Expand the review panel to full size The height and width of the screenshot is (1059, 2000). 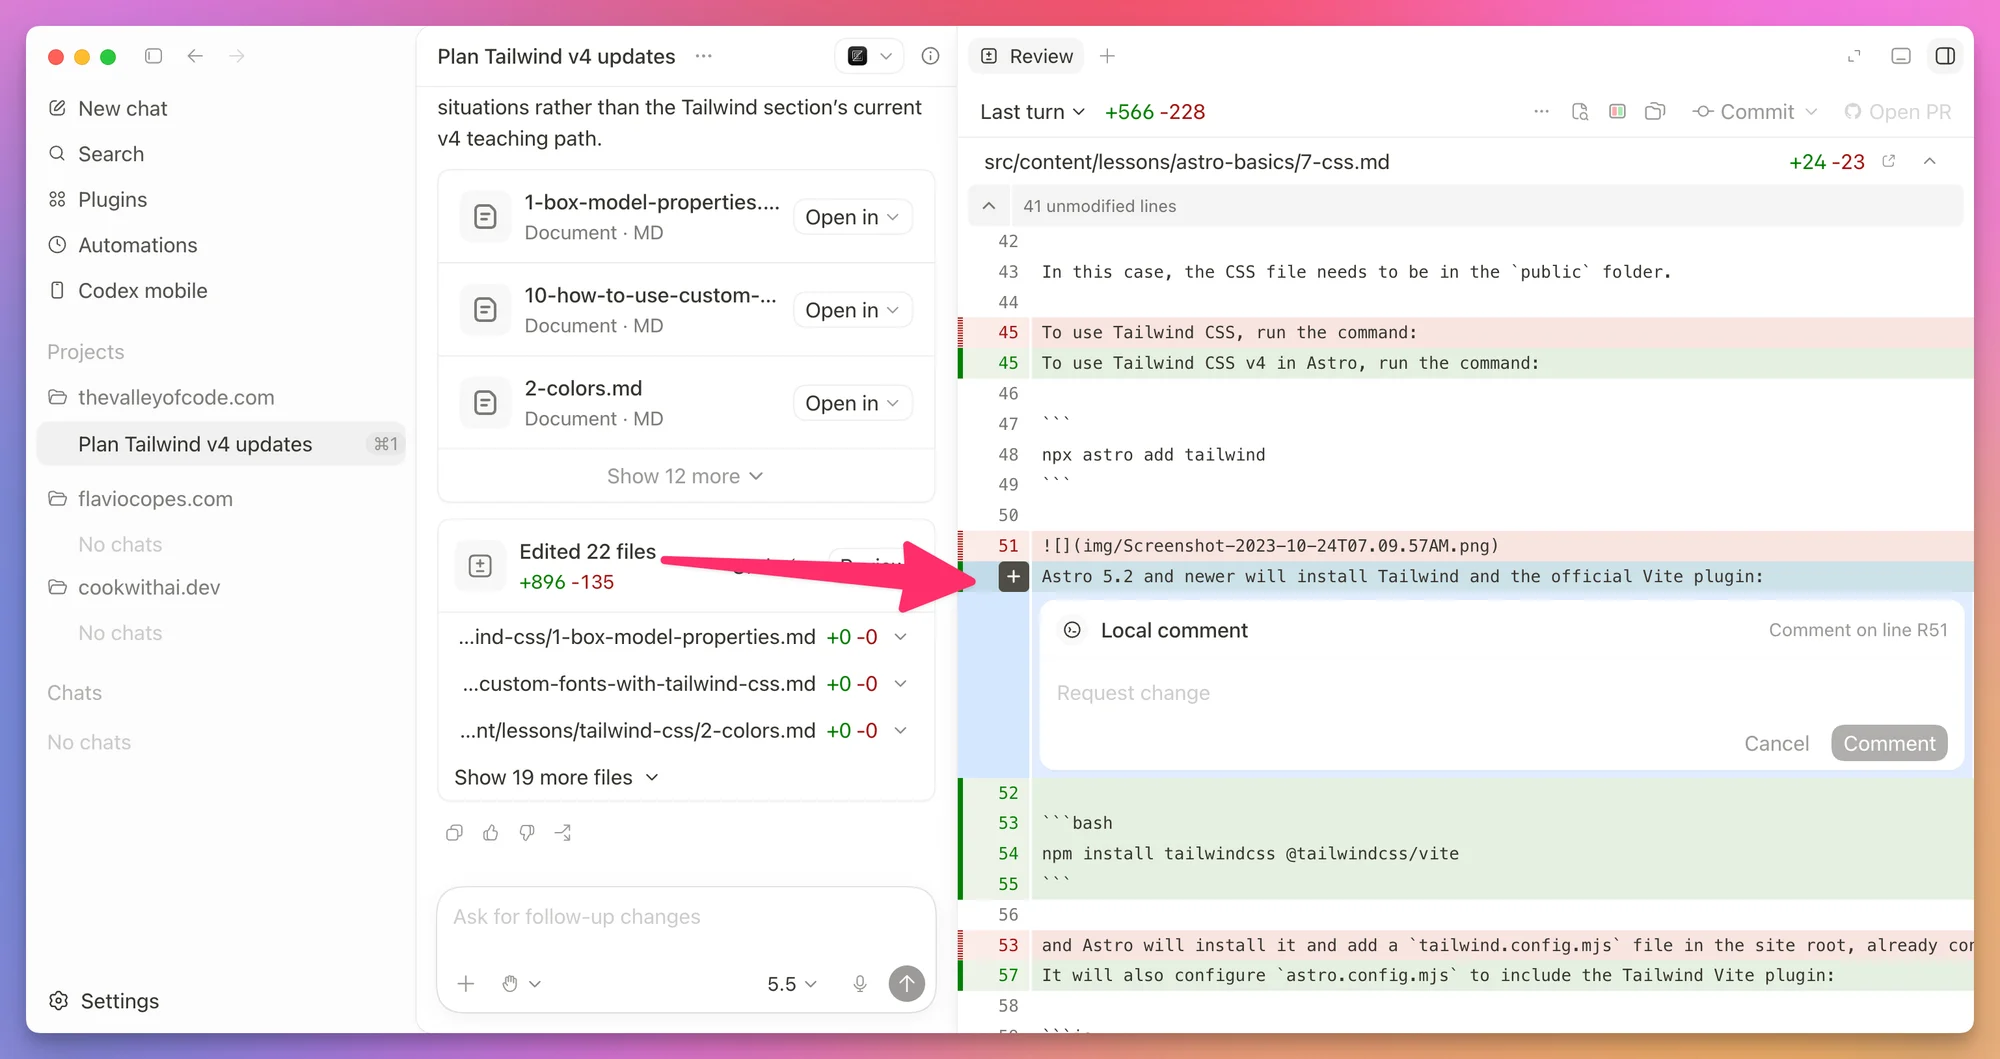click(x=1854, y=56)
